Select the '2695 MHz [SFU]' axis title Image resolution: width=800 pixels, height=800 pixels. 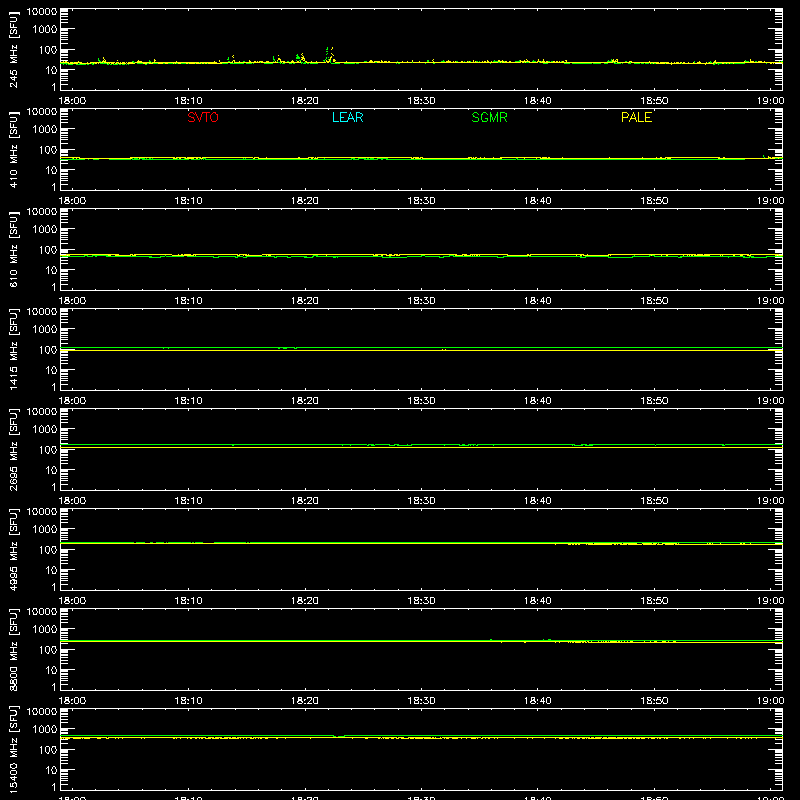point(13,449)
